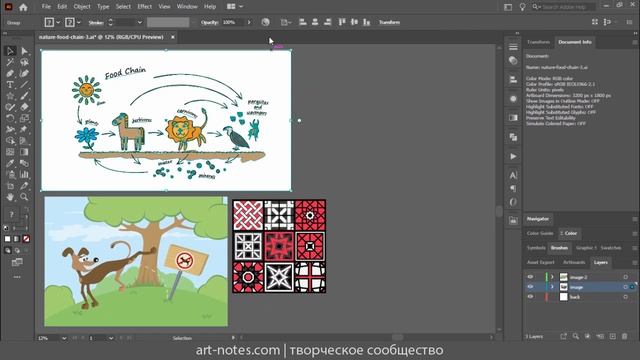This screenshot has width=640, height=360.
Task: Click horizontal align center icon
Action: coord(315,22)
